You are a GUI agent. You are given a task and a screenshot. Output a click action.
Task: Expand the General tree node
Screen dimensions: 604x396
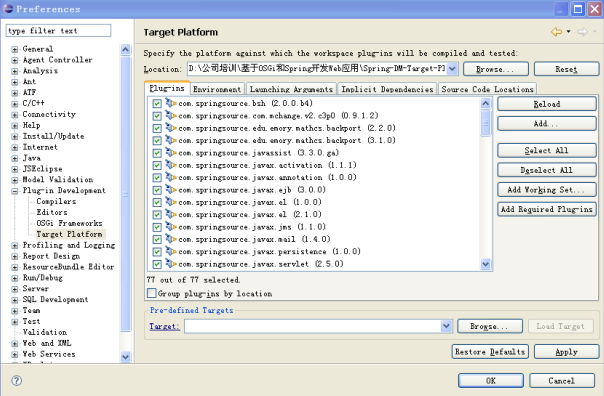[15, 49]
